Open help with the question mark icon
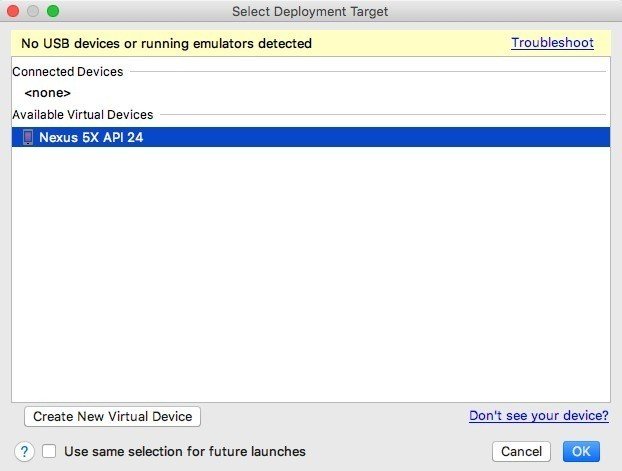 coord(26,452)
